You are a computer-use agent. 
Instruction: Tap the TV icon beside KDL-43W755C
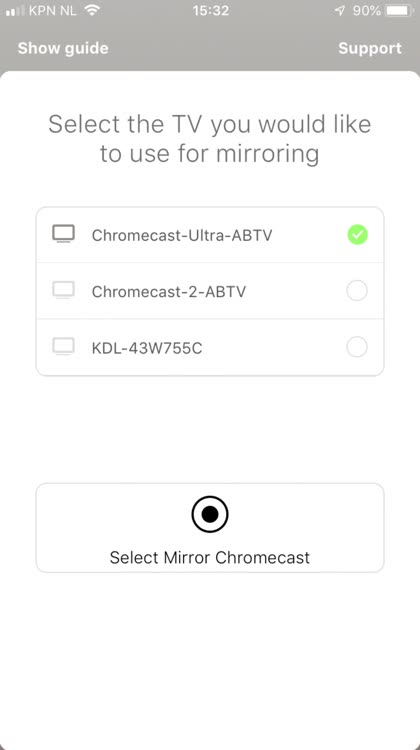pyautogui.click(x=63, y=346)
